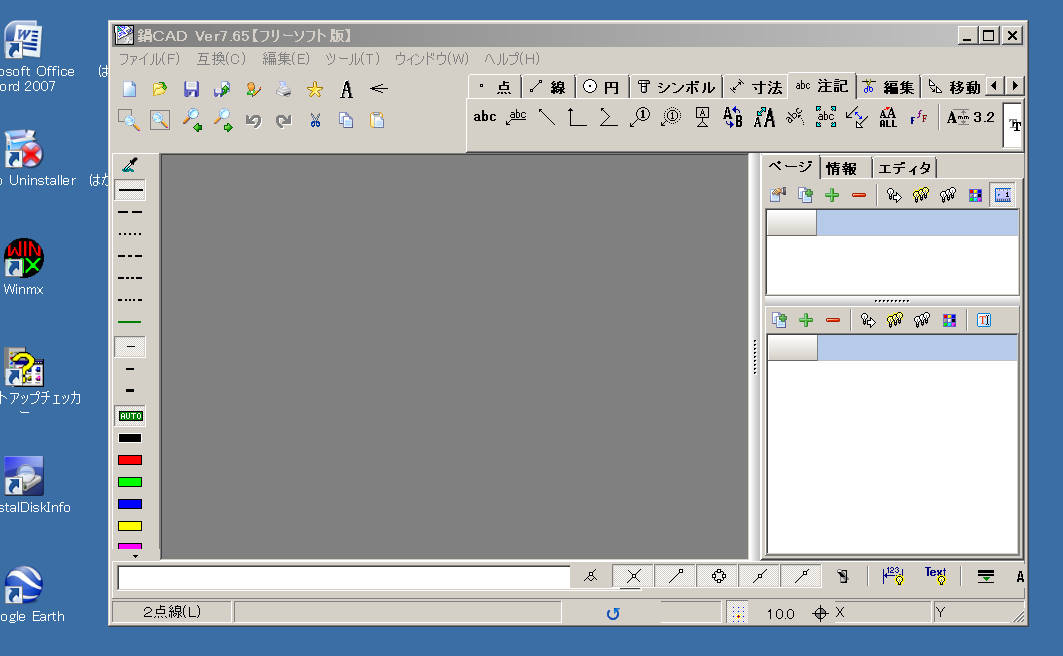This screenshot has height=656, width=1063.
Task: Select the plain 'abc' text annotation tool
Action: 485,117
